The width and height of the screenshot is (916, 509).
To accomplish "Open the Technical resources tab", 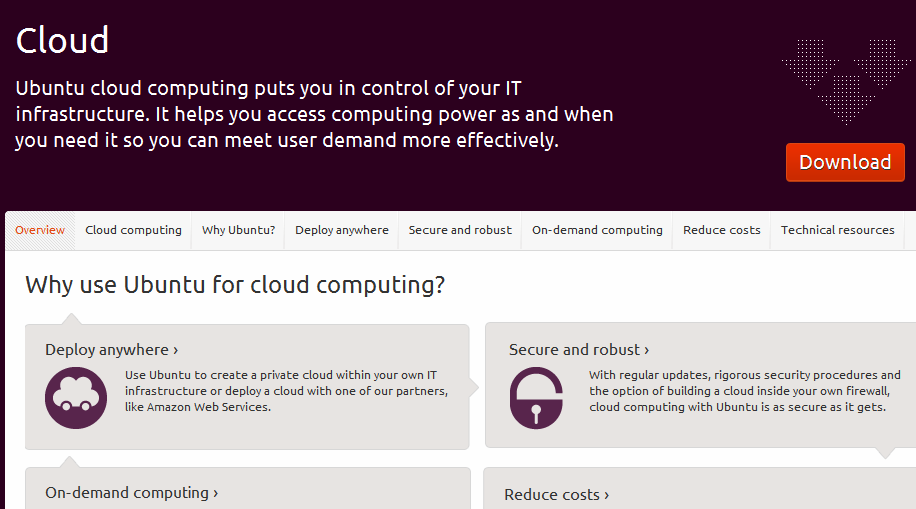I will 838,230.
